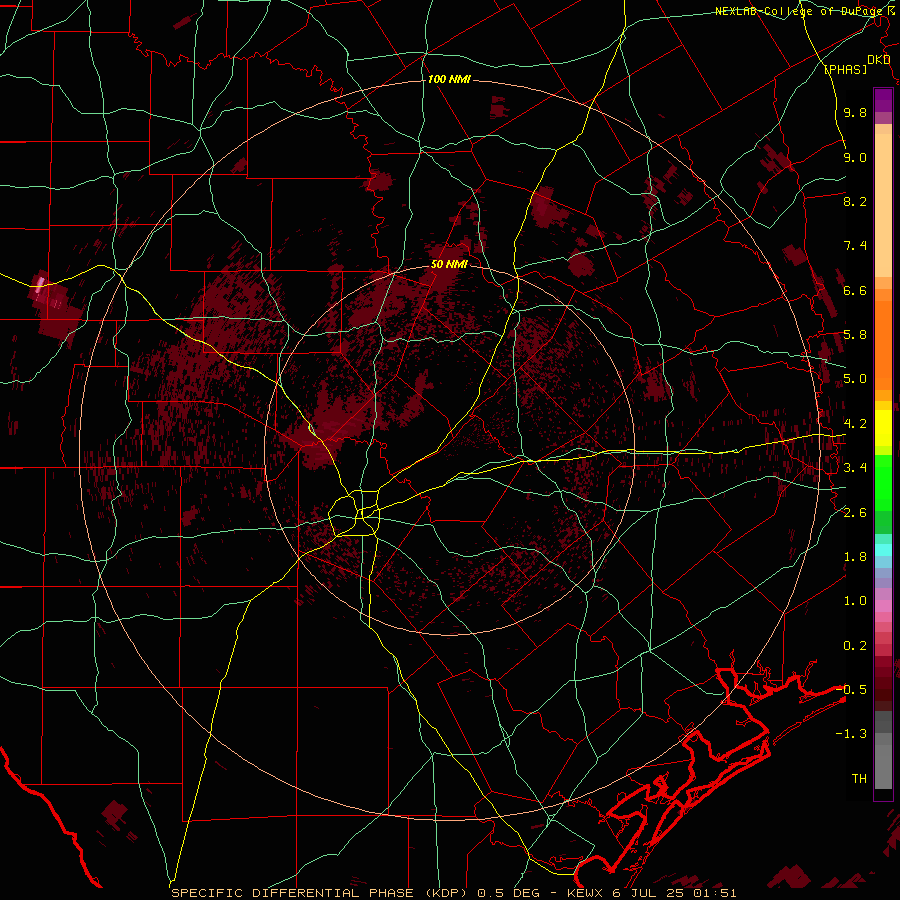Image resolution: width=900 pixels, height=900 pixels.
Task: Pick the gray segment of the color bar
Action: [x=883, y=749]
